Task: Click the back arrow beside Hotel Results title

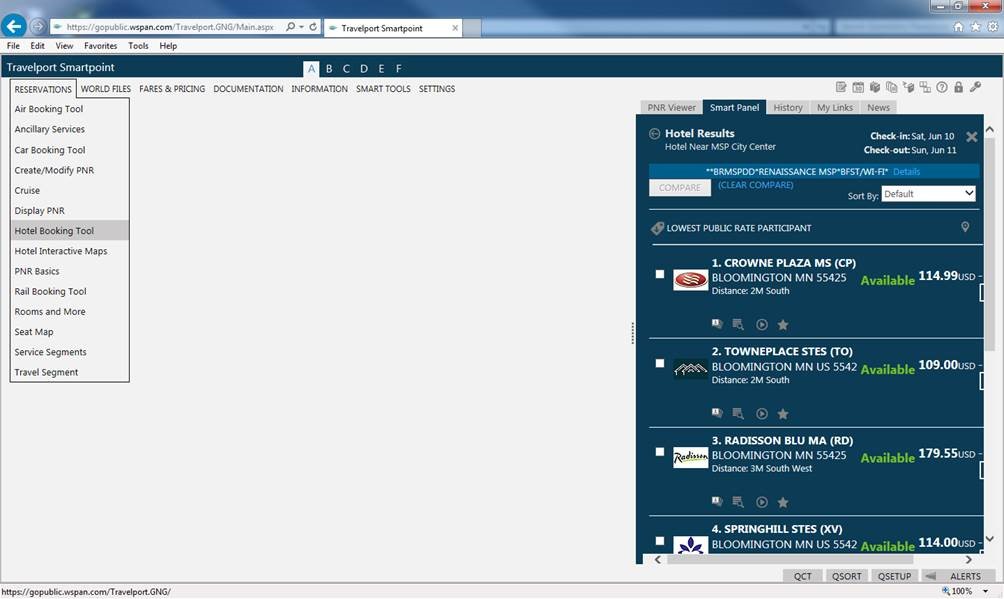Action: [654, 134]
